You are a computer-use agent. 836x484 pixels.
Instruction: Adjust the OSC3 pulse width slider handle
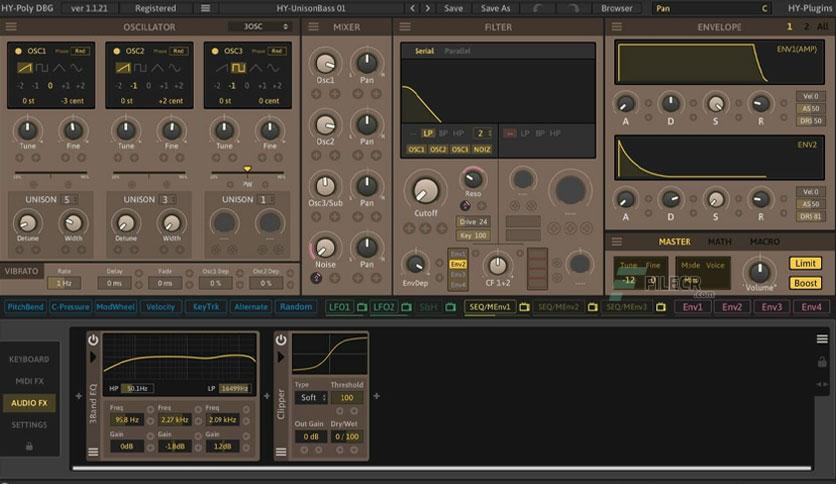click(247, 169)
